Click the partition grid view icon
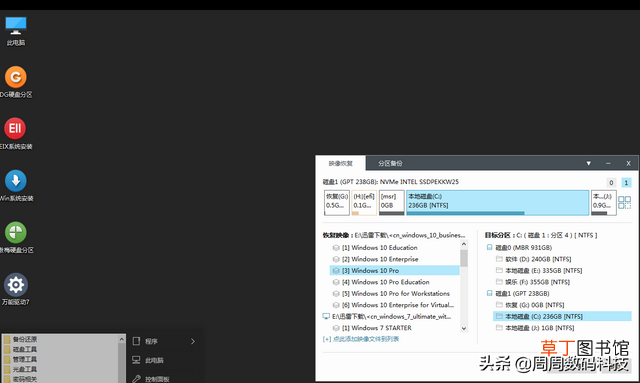The height and width of the screenshot is (383, 640). [x=624, y=203]
